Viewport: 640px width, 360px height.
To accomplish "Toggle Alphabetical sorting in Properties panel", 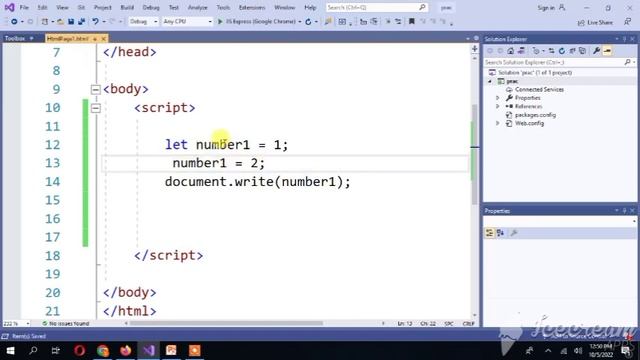I will (x=500, y=233).
